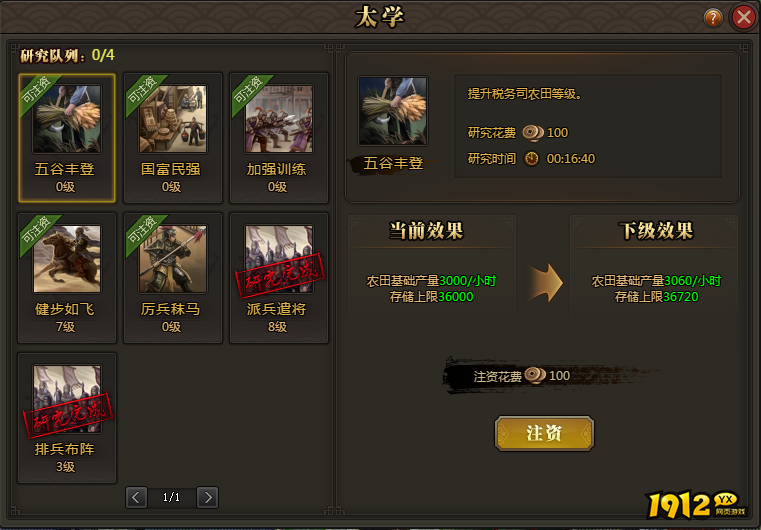Select the 厉兵秣马 spearman icon
761x530 pixels.
[x=173, y=259]
